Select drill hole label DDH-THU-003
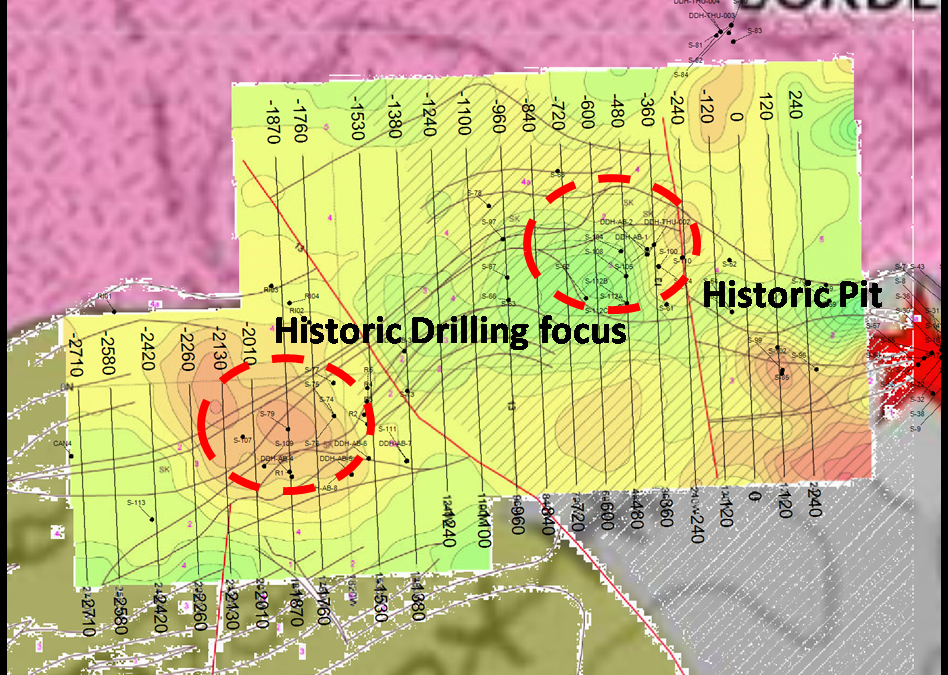The image size is (948, 675). click(x=712, y=16)
